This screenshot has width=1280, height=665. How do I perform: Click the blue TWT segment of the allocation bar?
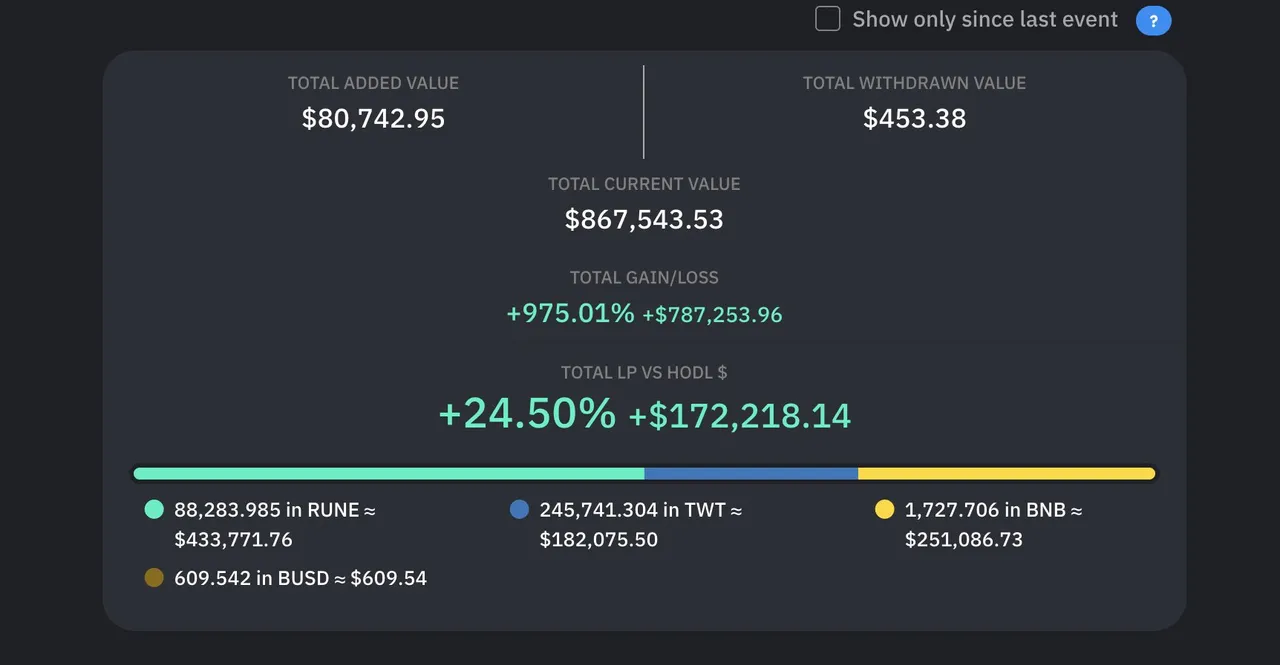[751, 473]
